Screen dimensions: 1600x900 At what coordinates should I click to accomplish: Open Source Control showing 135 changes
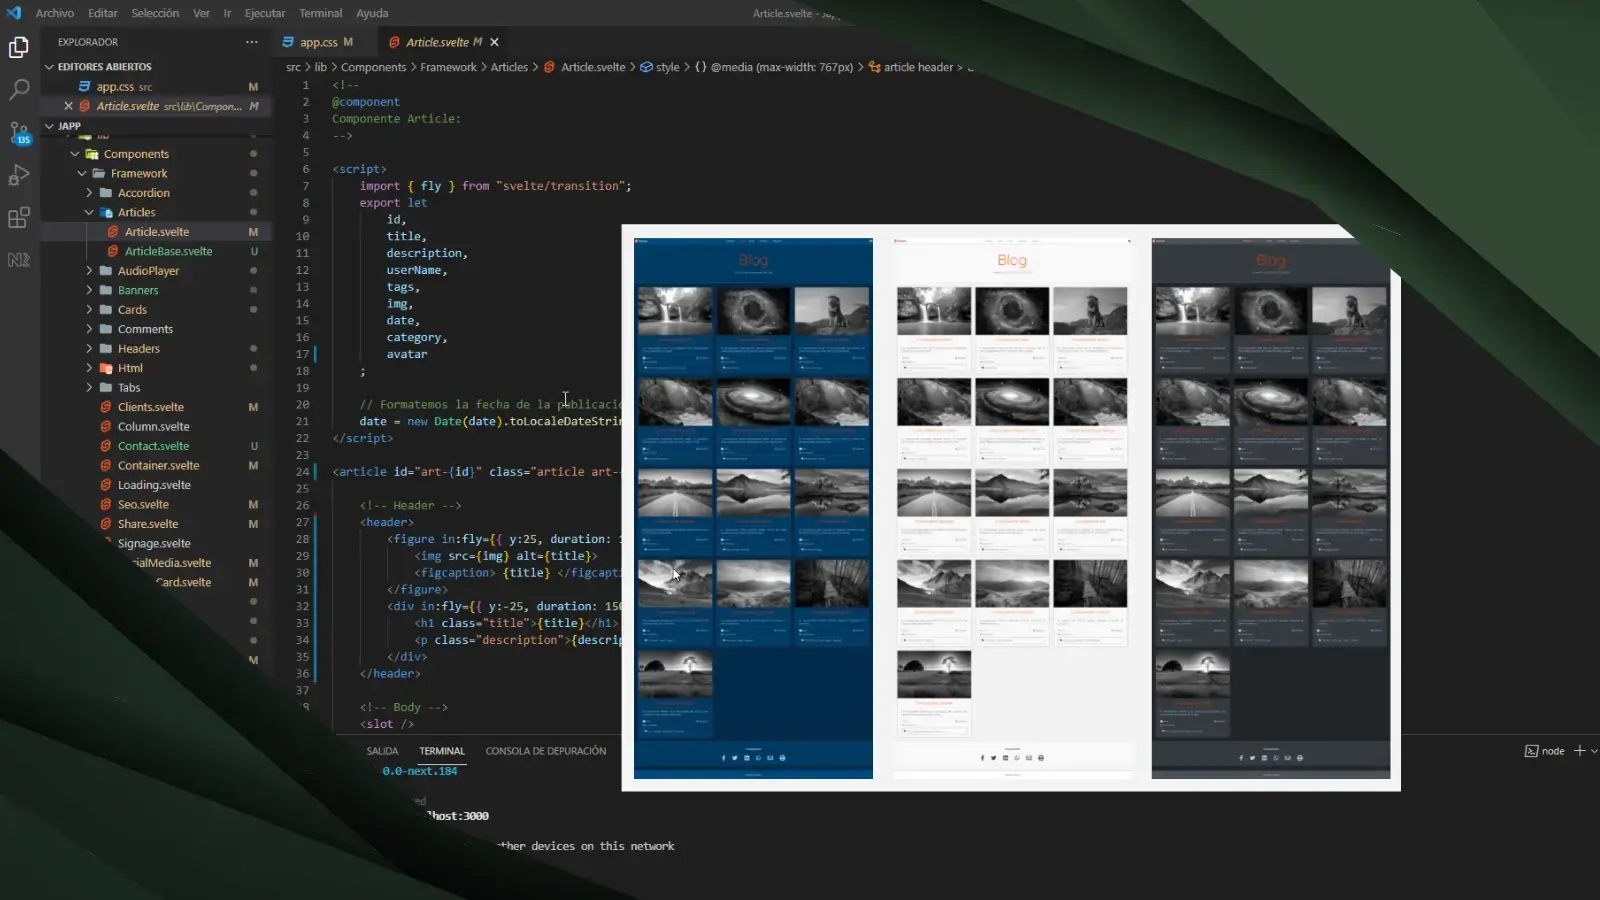pyautogui.click(x=19, y=133)
